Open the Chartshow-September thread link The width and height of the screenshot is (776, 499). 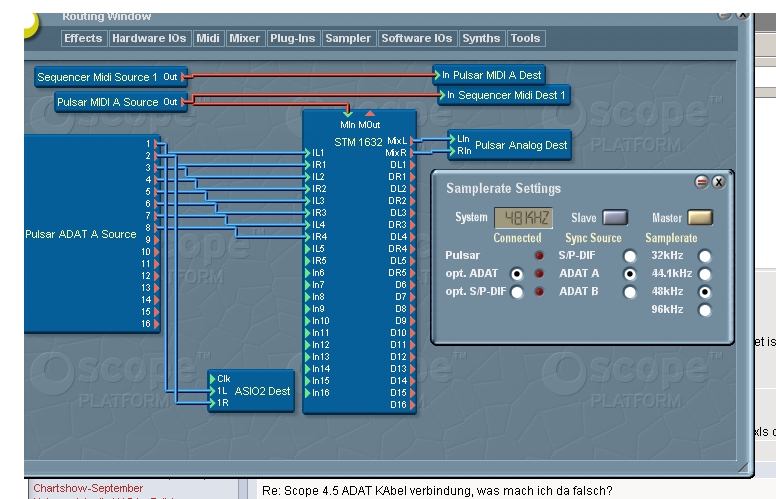tap(88, 488)
